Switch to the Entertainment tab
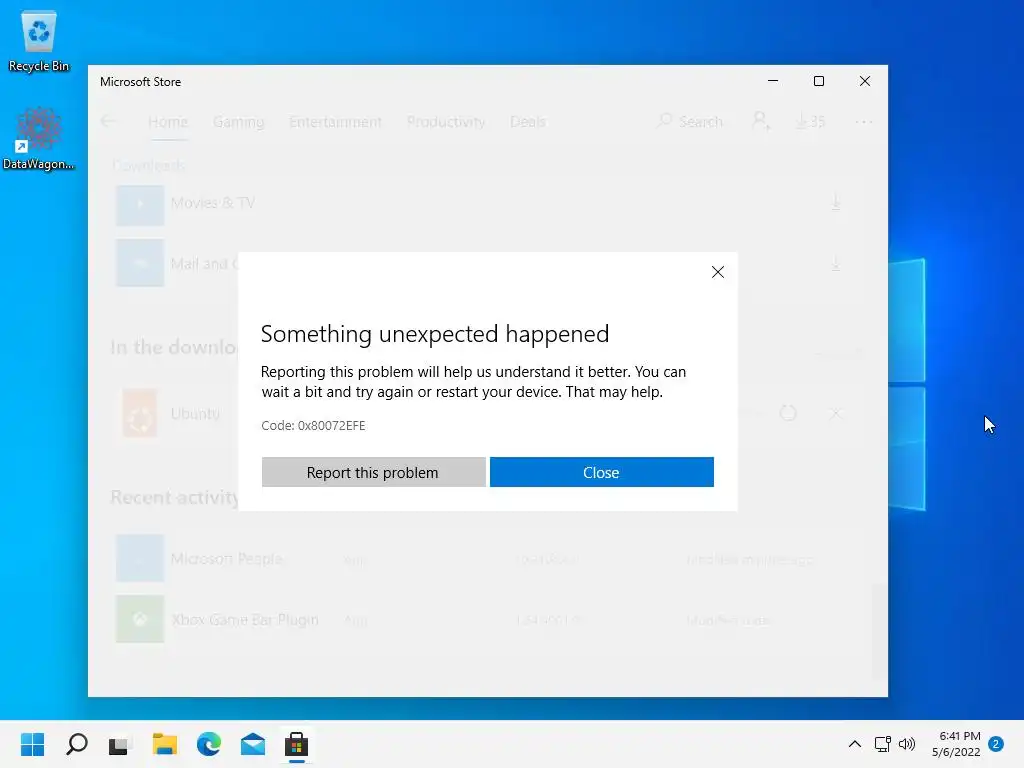Screen dimensions: 1024x768 point(336,122)
